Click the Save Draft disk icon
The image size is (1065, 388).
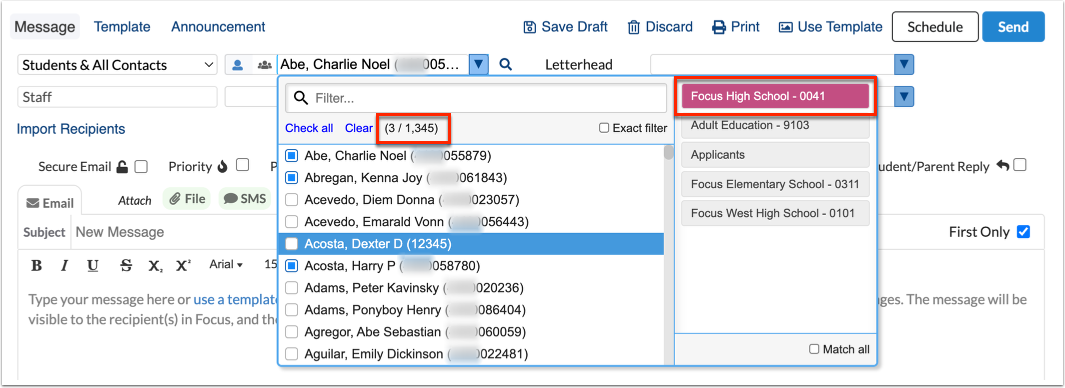click(x=530, y=27)
